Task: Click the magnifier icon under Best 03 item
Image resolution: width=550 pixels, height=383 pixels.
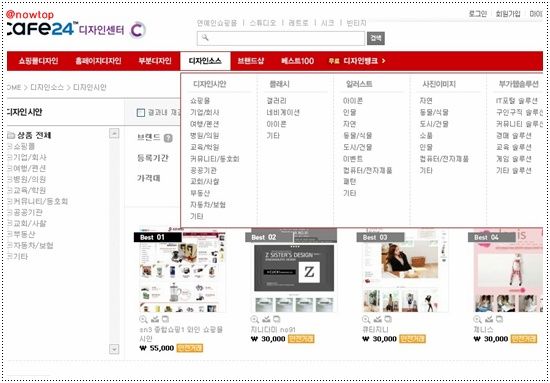Action: [366, 319]
